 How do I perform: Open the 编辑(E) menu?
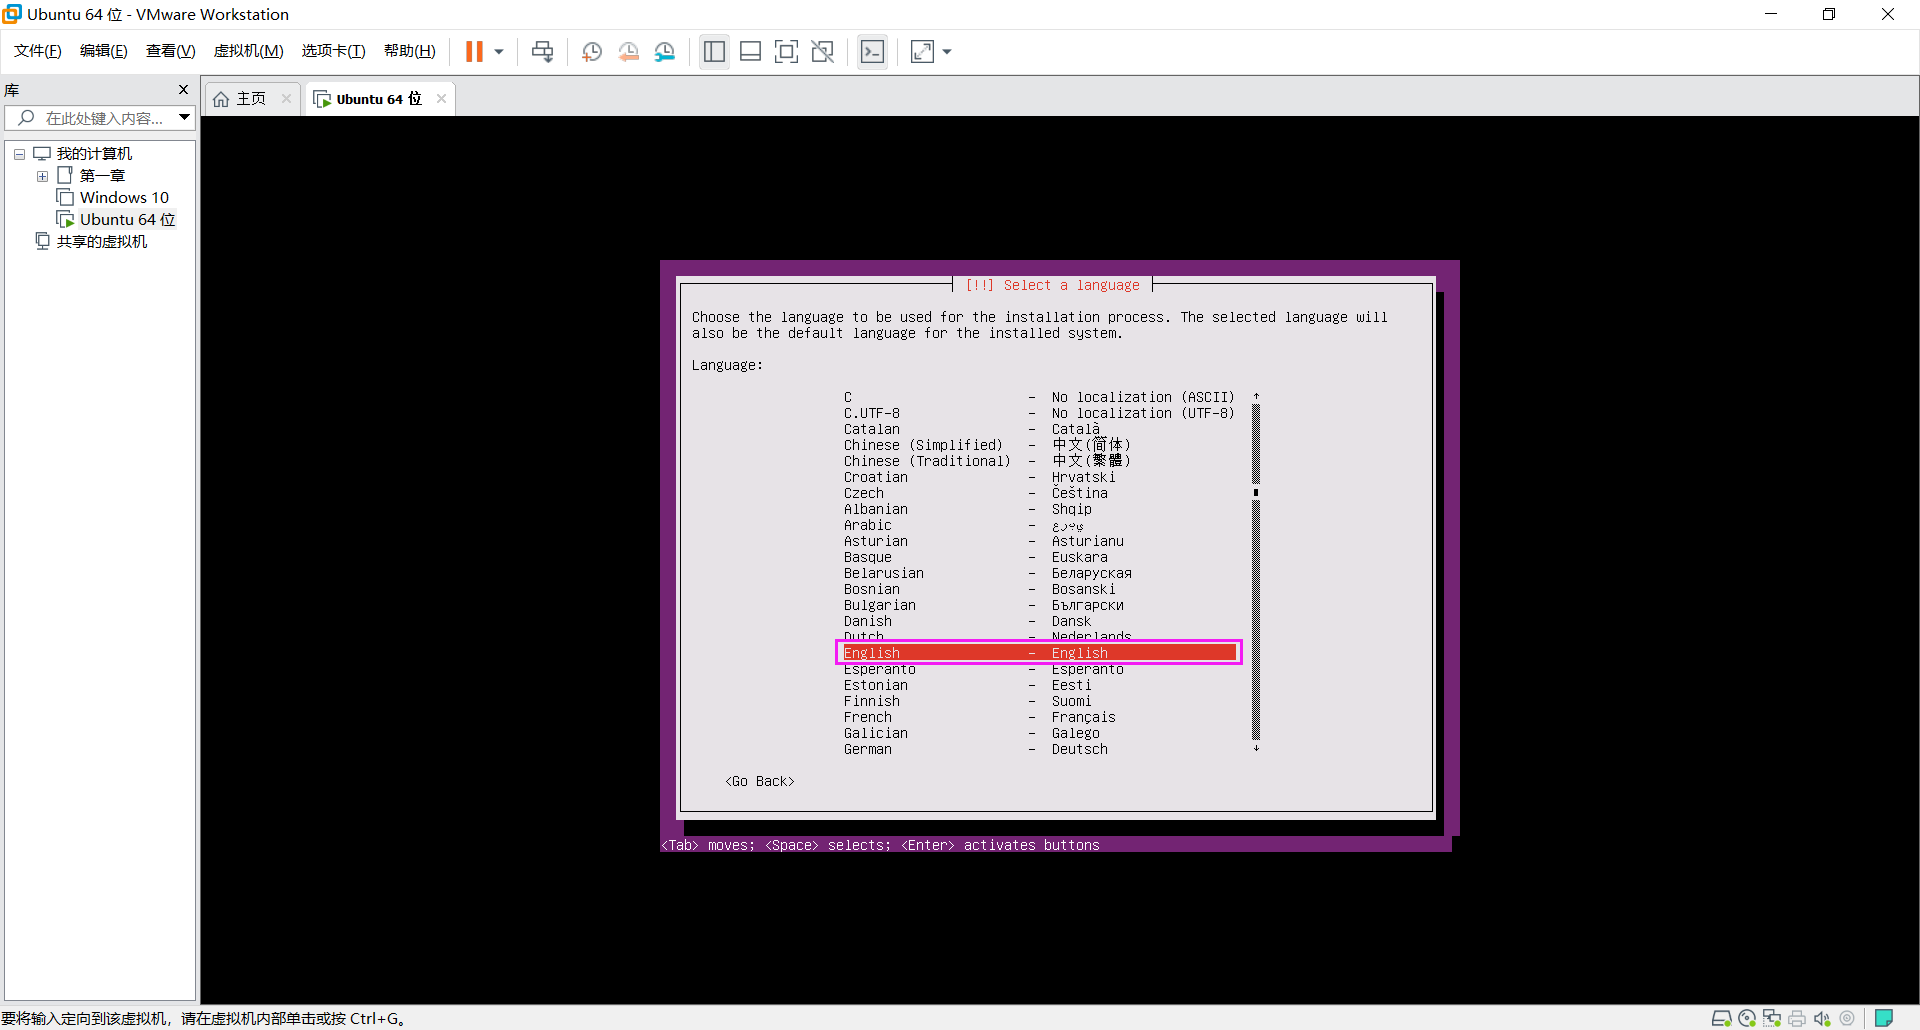[x=103, y=51]
